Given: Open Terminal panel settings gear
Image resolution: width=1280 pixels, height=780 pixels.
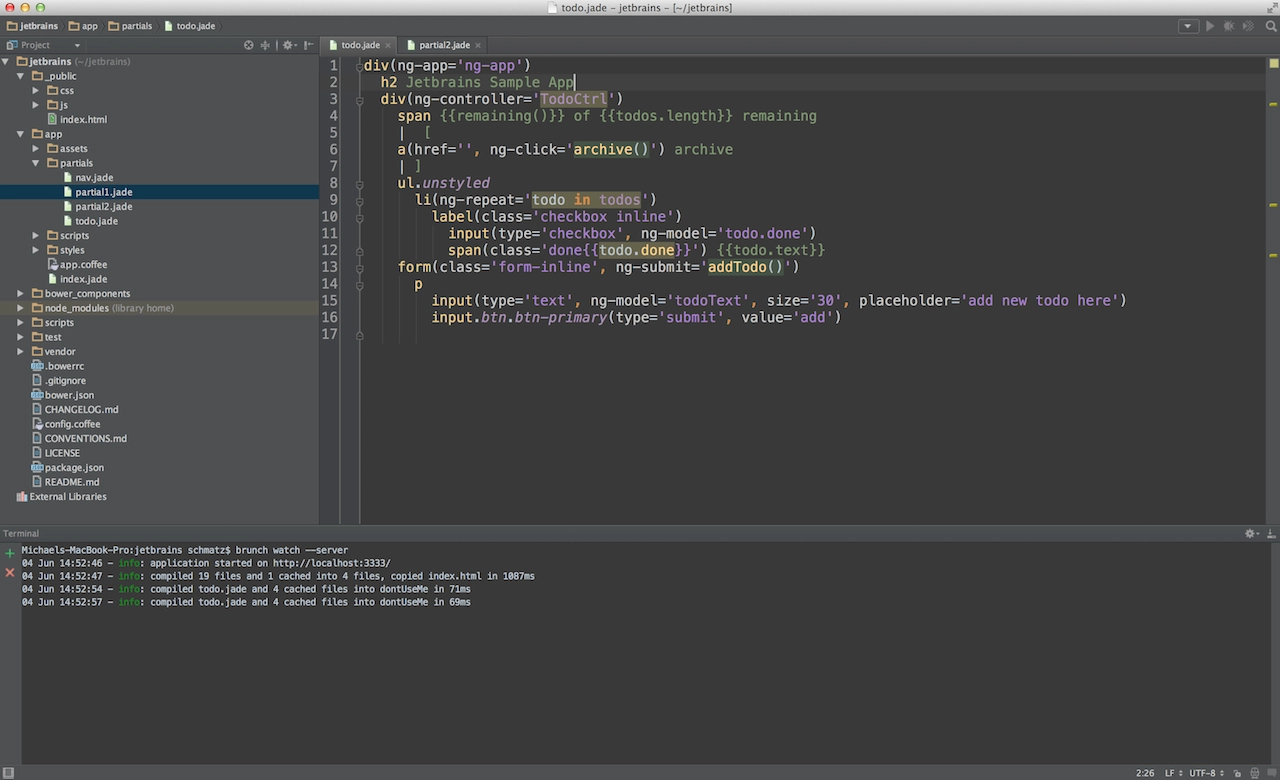Looking at the screenshot, I should pyautogui.click(x=1252, y=534).
